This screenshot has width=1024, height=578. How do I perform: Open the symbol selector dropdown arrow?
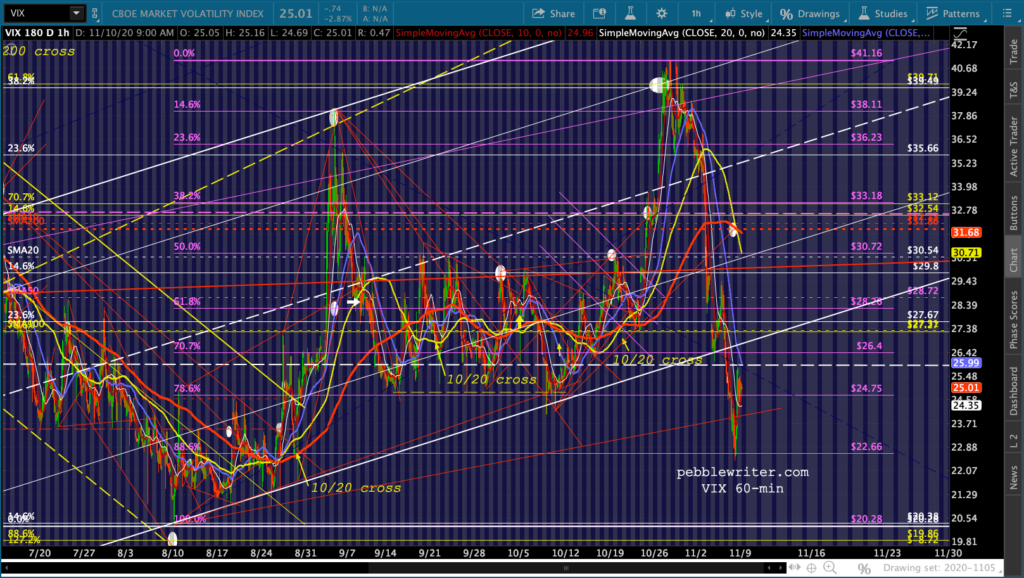click(76, 13)
